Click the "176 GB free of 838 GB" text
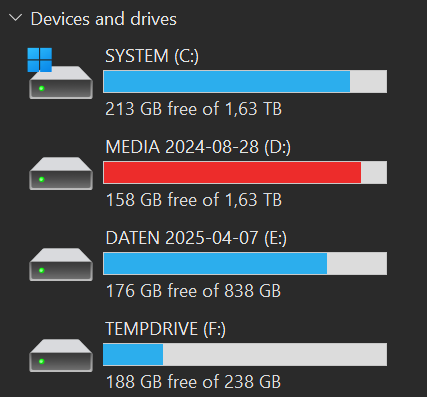 (193, 291)
